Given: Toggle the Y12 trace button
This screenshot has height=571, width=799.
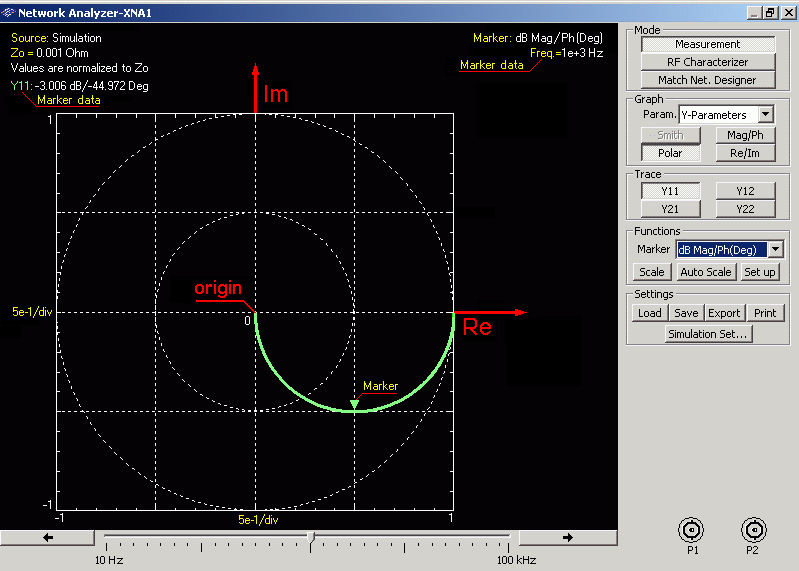Looking at the screenshot, I should [745, 191].
